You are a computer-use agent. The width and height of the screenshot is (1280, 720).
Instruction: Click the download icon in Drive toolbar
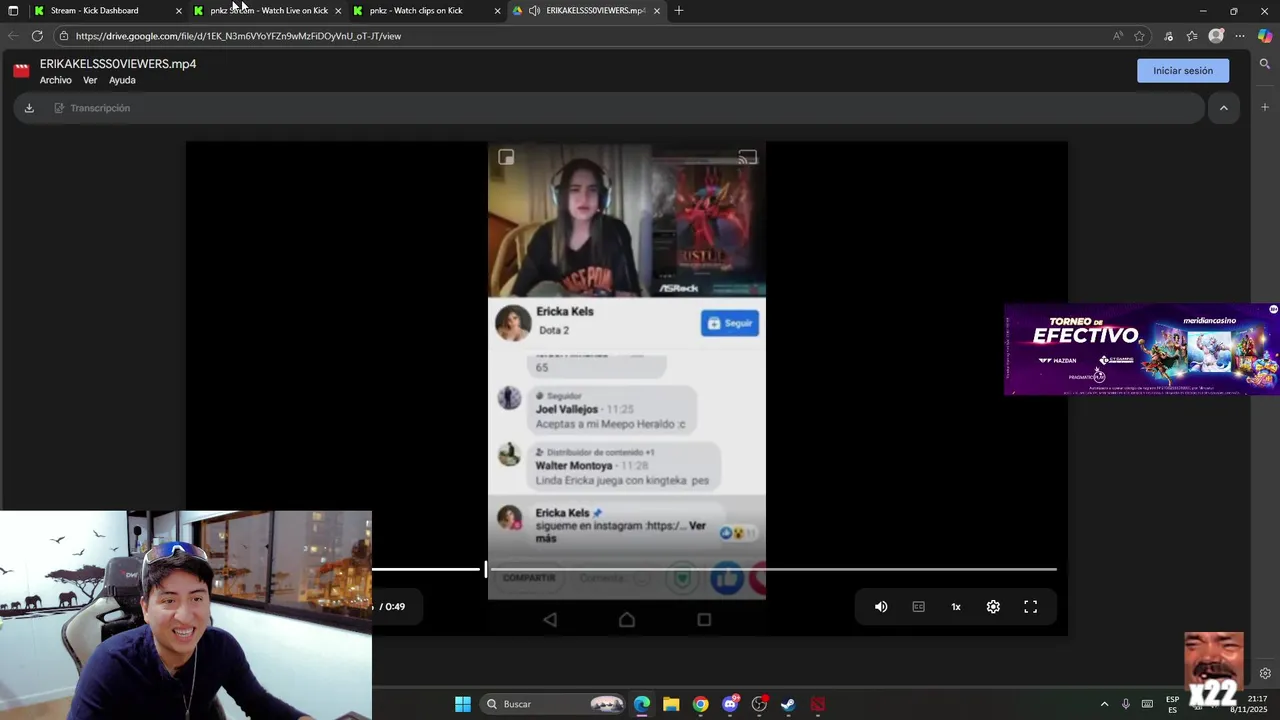(x=29, y=108)
